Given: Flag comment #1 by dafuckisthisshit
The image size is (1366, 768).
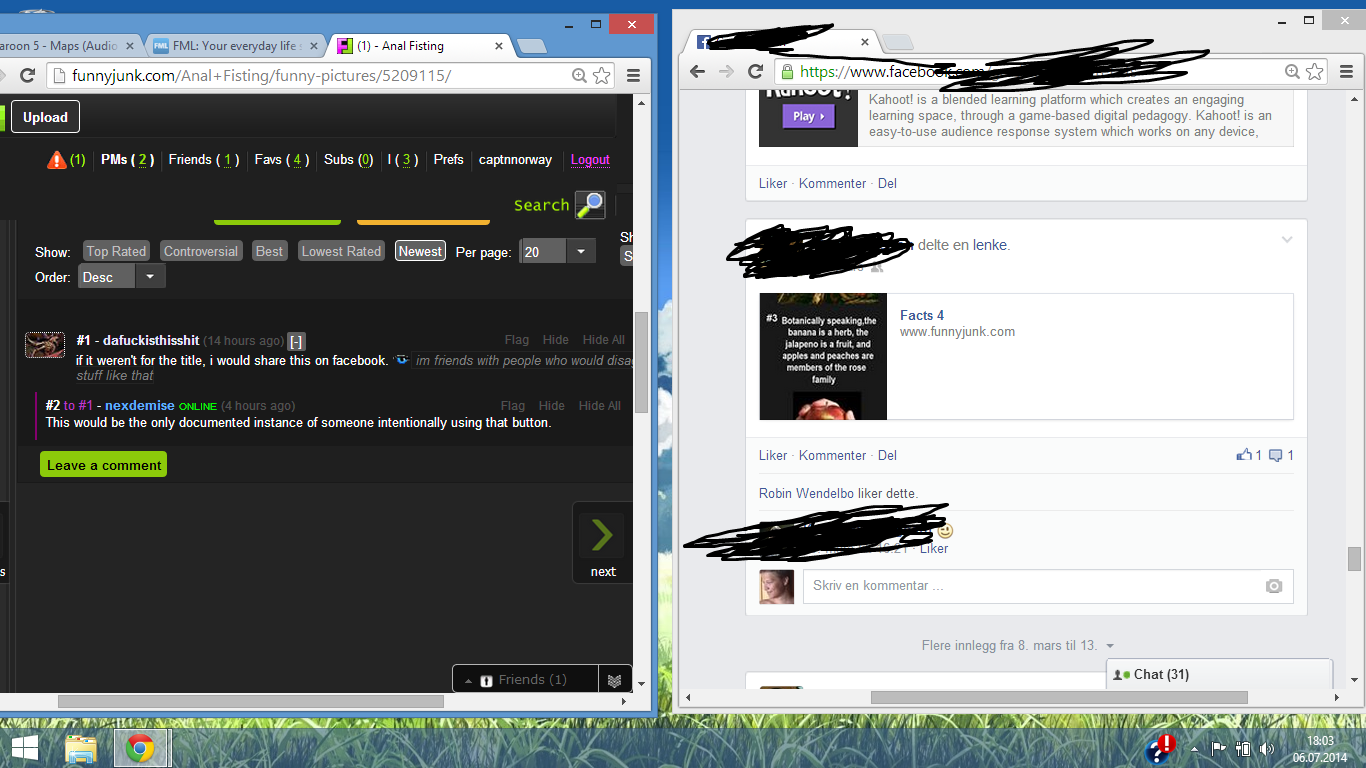Looking at the screenshot, I should (x=517, y=340).
